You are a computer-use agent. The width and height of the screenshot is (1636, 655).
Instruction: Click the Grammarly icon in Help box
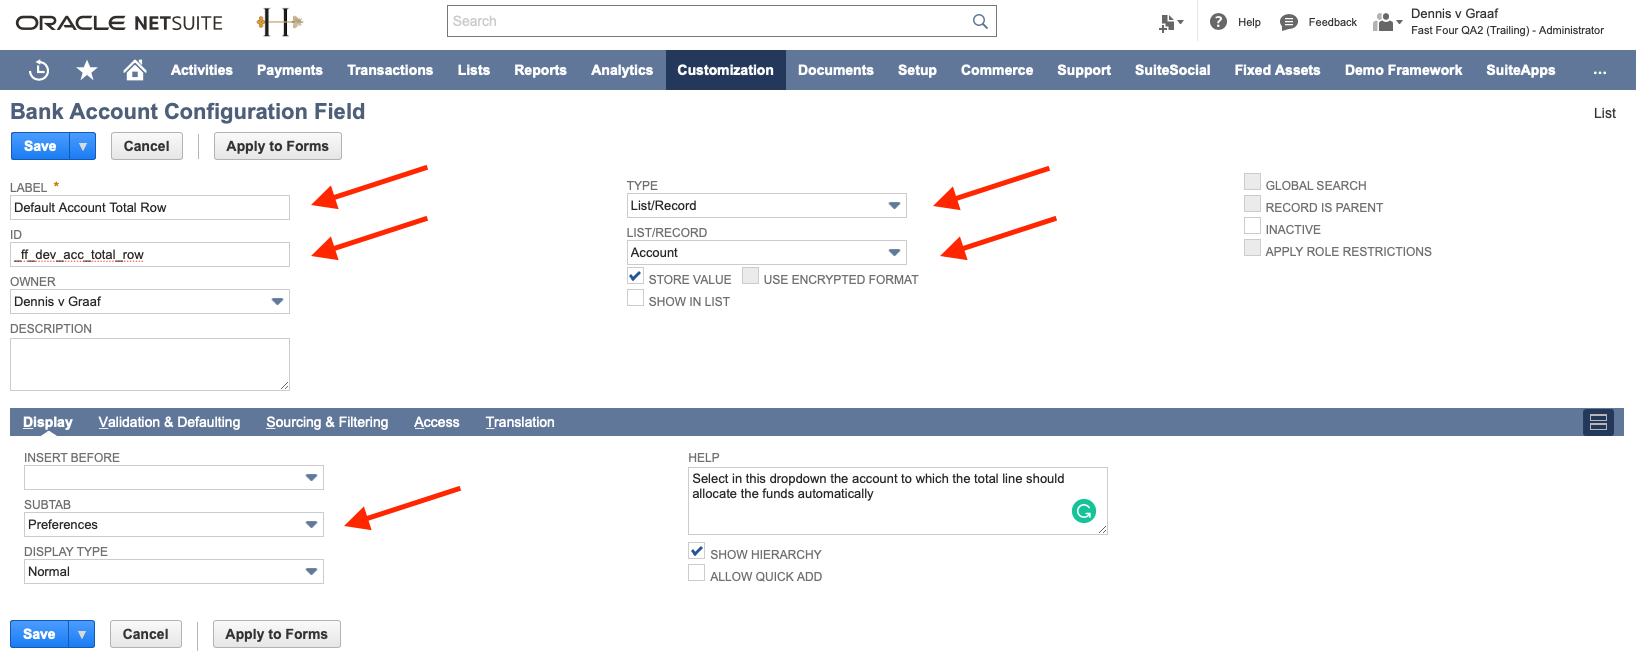pyautogui.click(x=1084, y=511)
